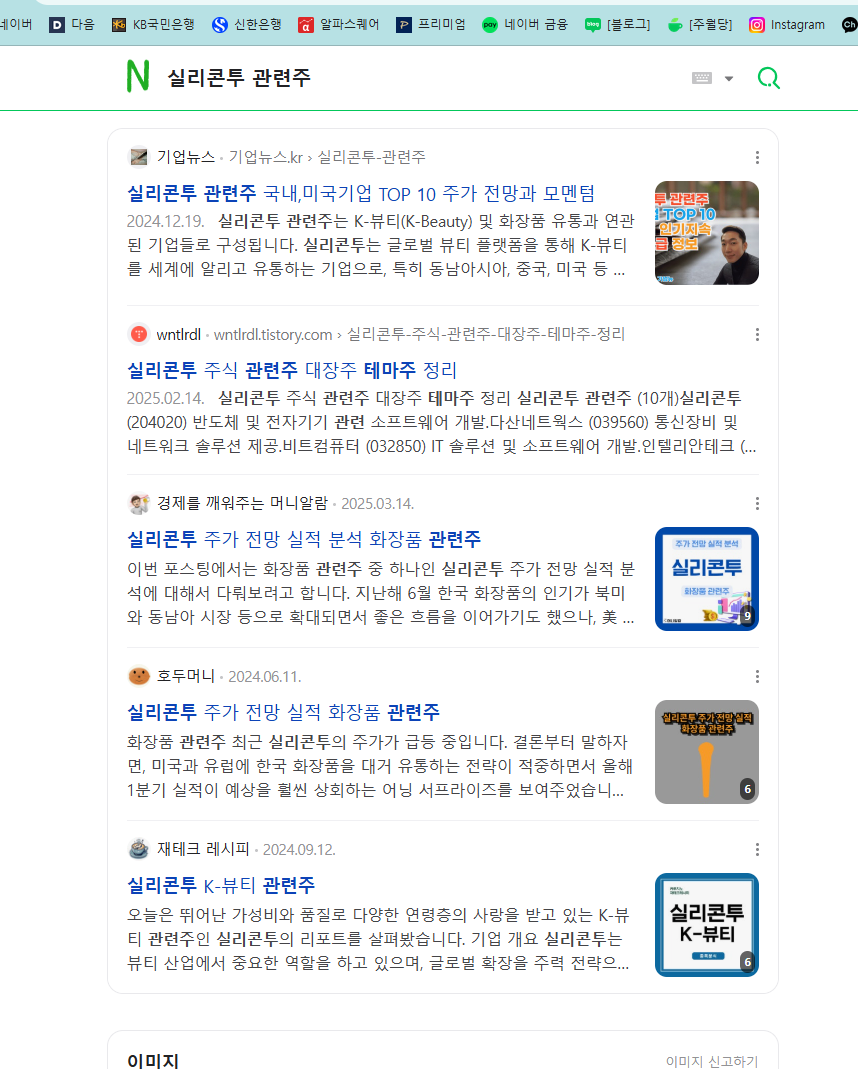Open link 실리콘투 주식 관련주 대장주 테마주 정리

click(292, 370)
